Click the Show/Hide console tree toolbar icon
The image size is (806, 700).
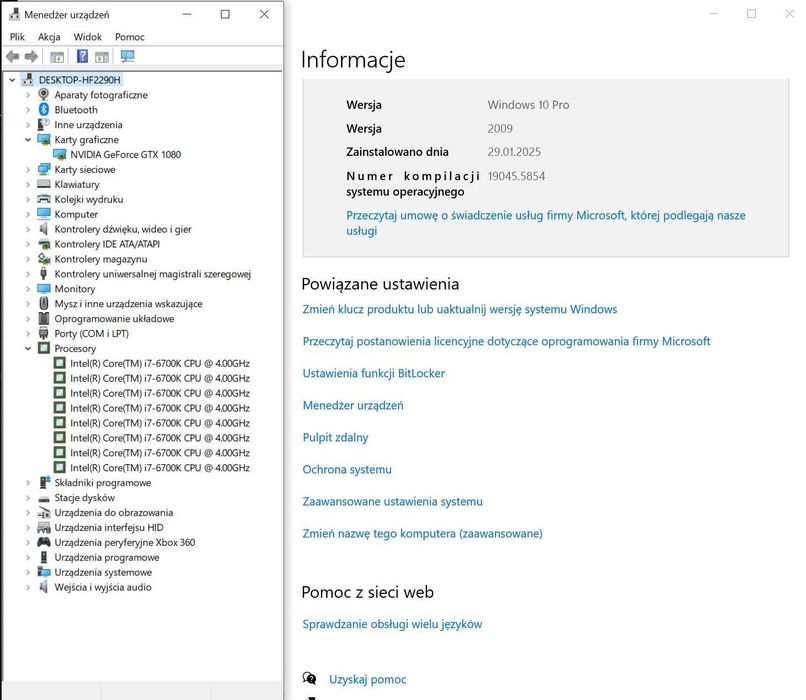[x=57, y=57]
